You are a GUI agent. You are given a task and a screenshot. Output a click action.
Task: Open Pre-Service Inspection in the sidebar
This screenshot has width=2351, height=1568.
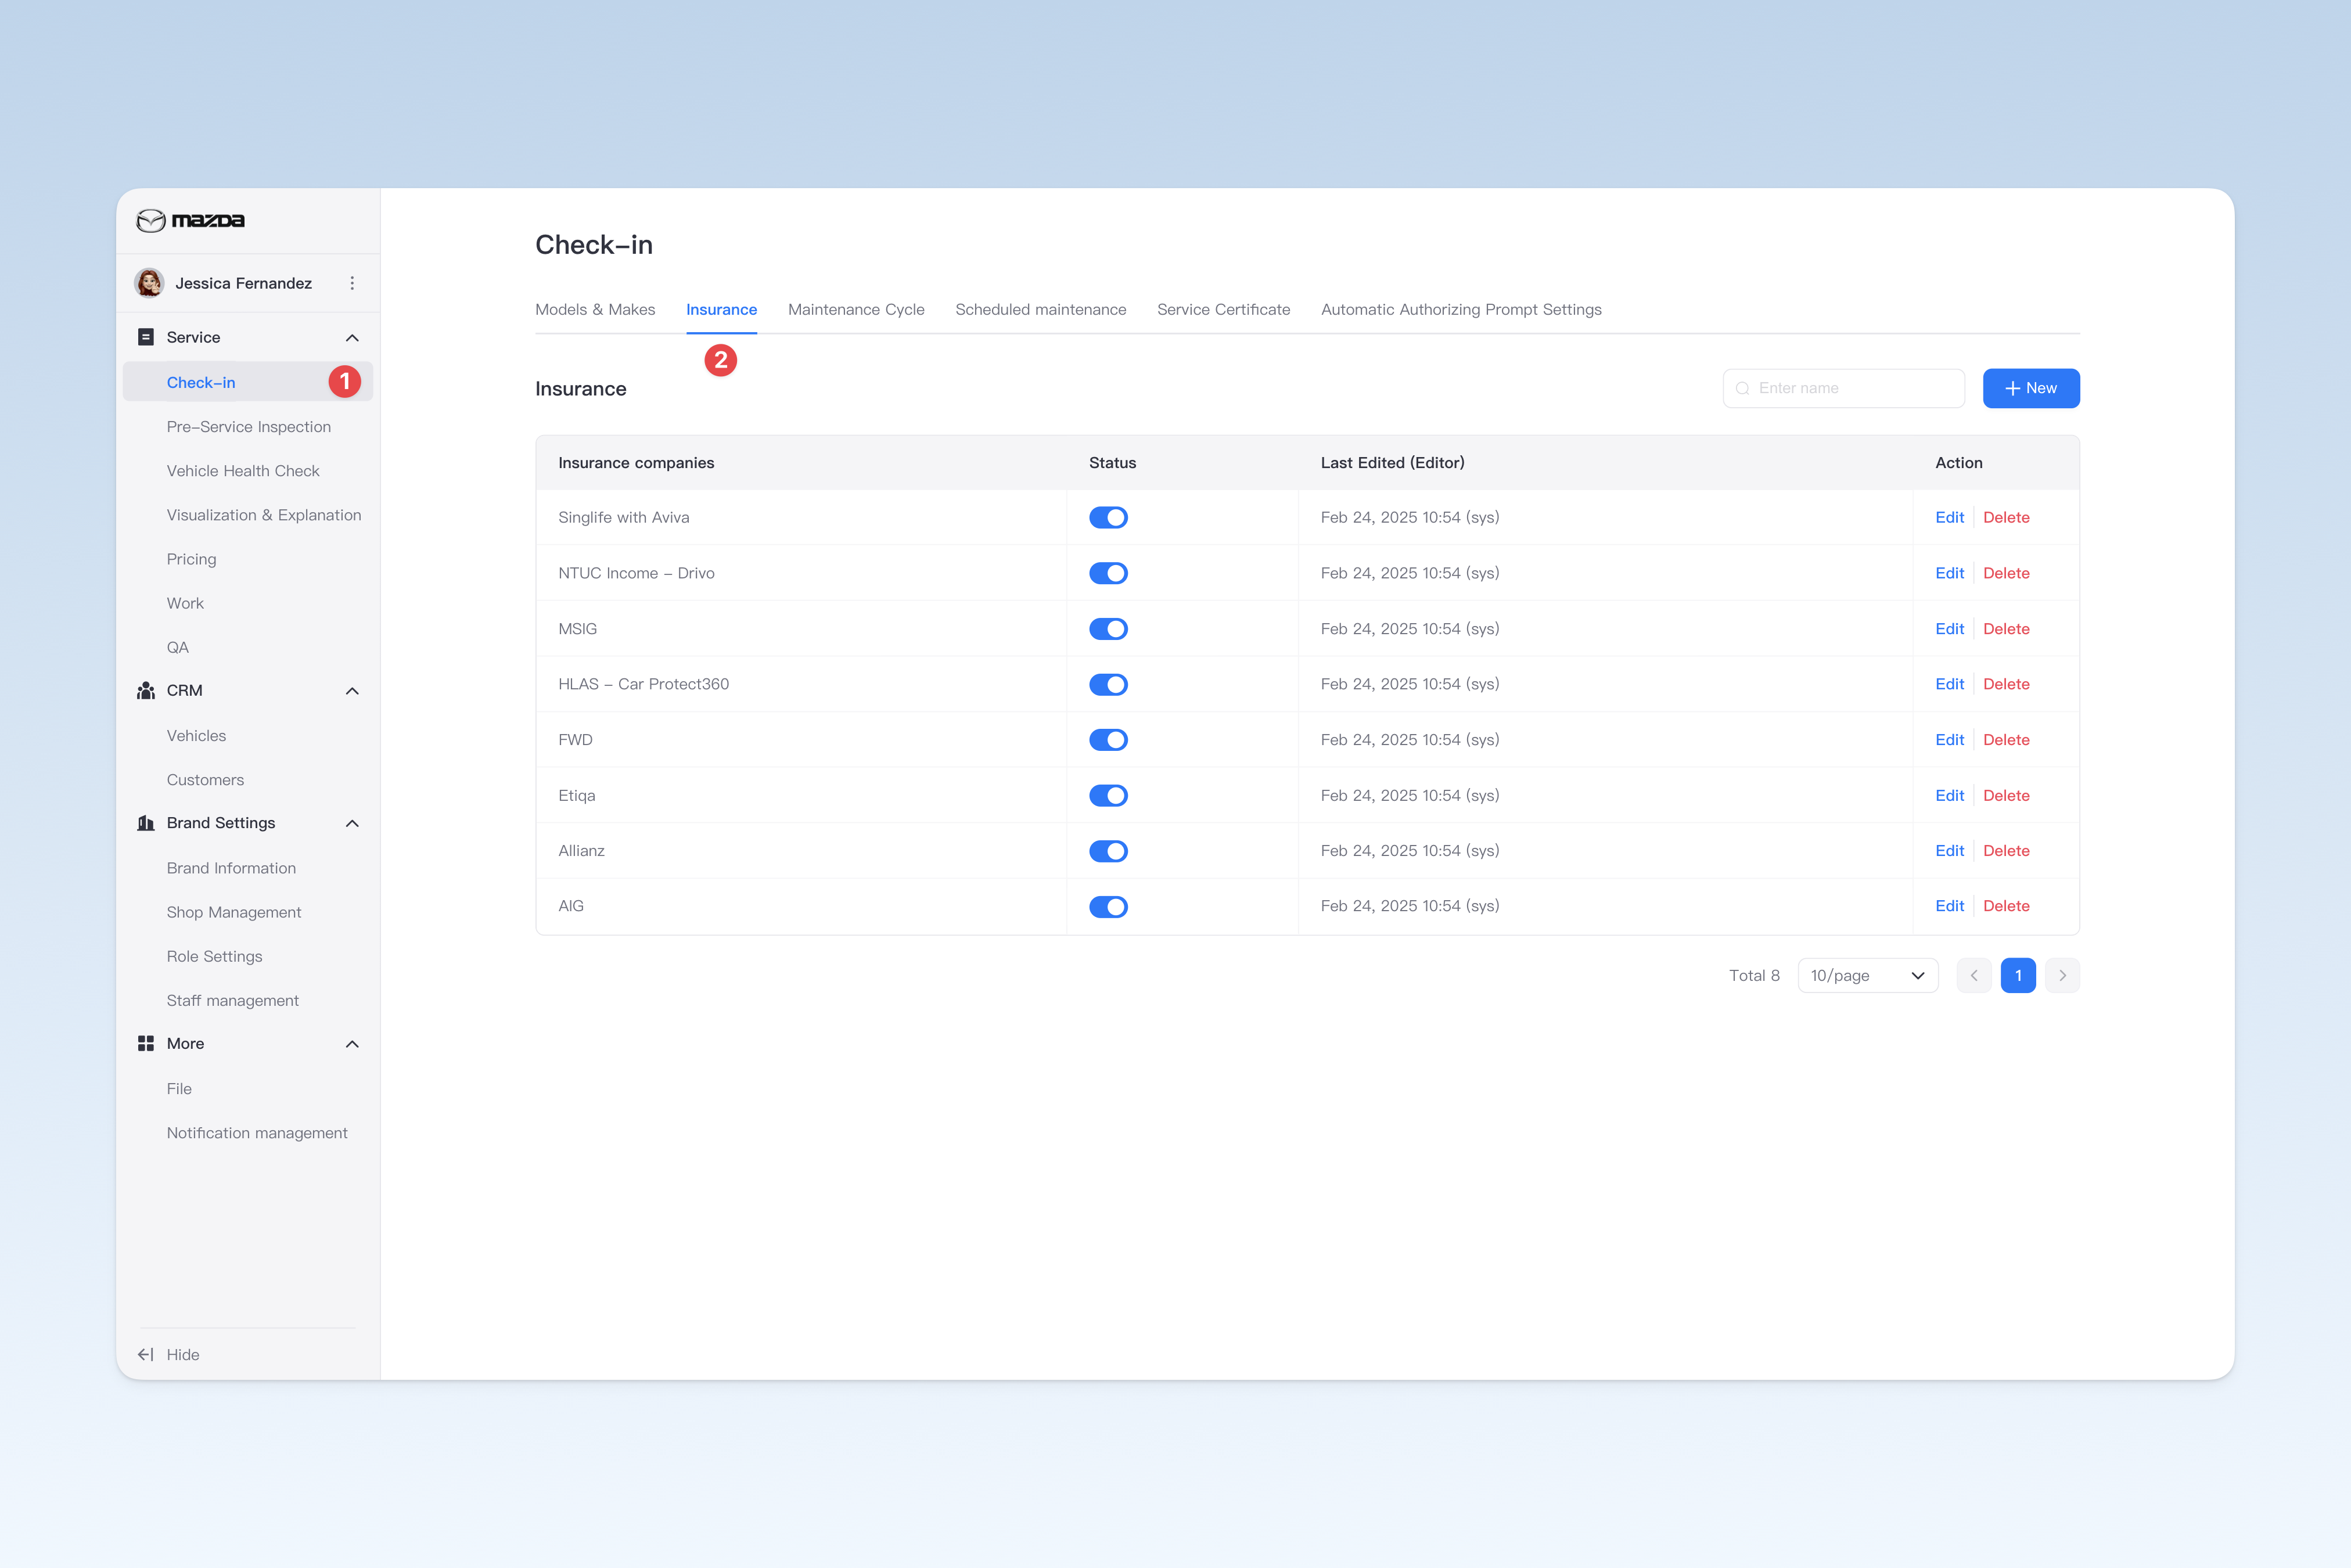(249, 427)
